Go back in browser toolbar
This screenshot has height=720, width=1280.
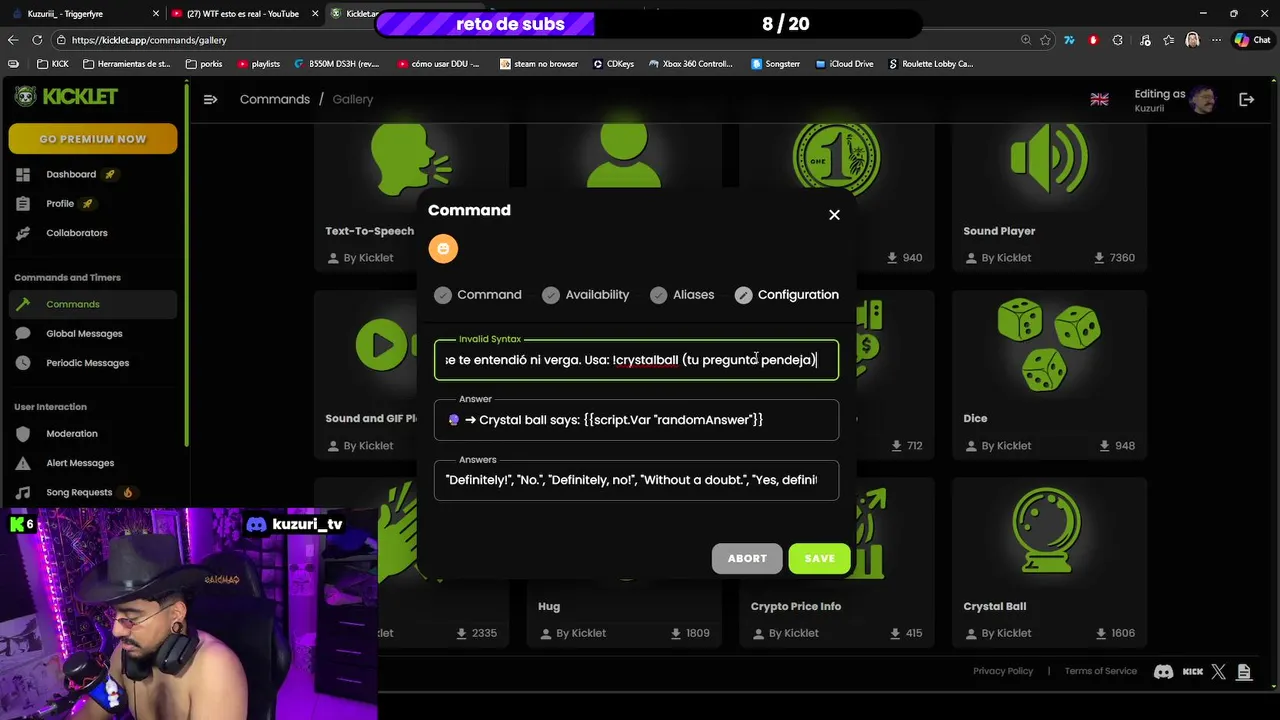[12, 40]
